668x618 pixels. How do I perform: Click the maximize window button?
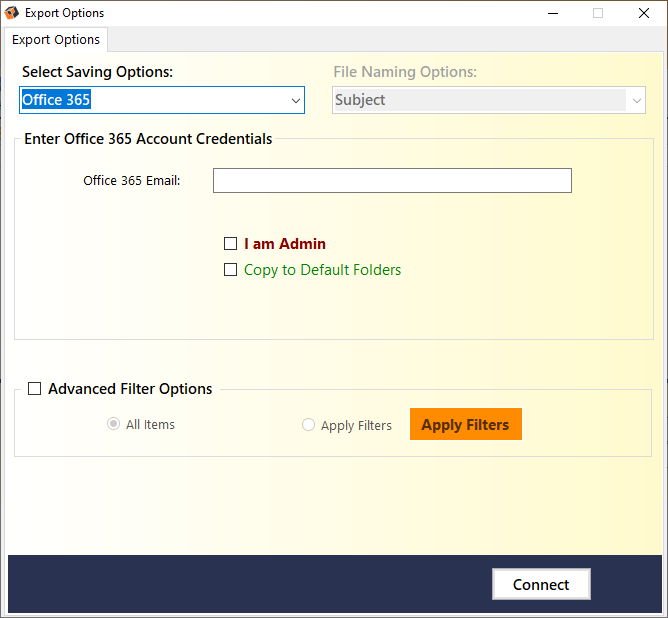[598, 13]
